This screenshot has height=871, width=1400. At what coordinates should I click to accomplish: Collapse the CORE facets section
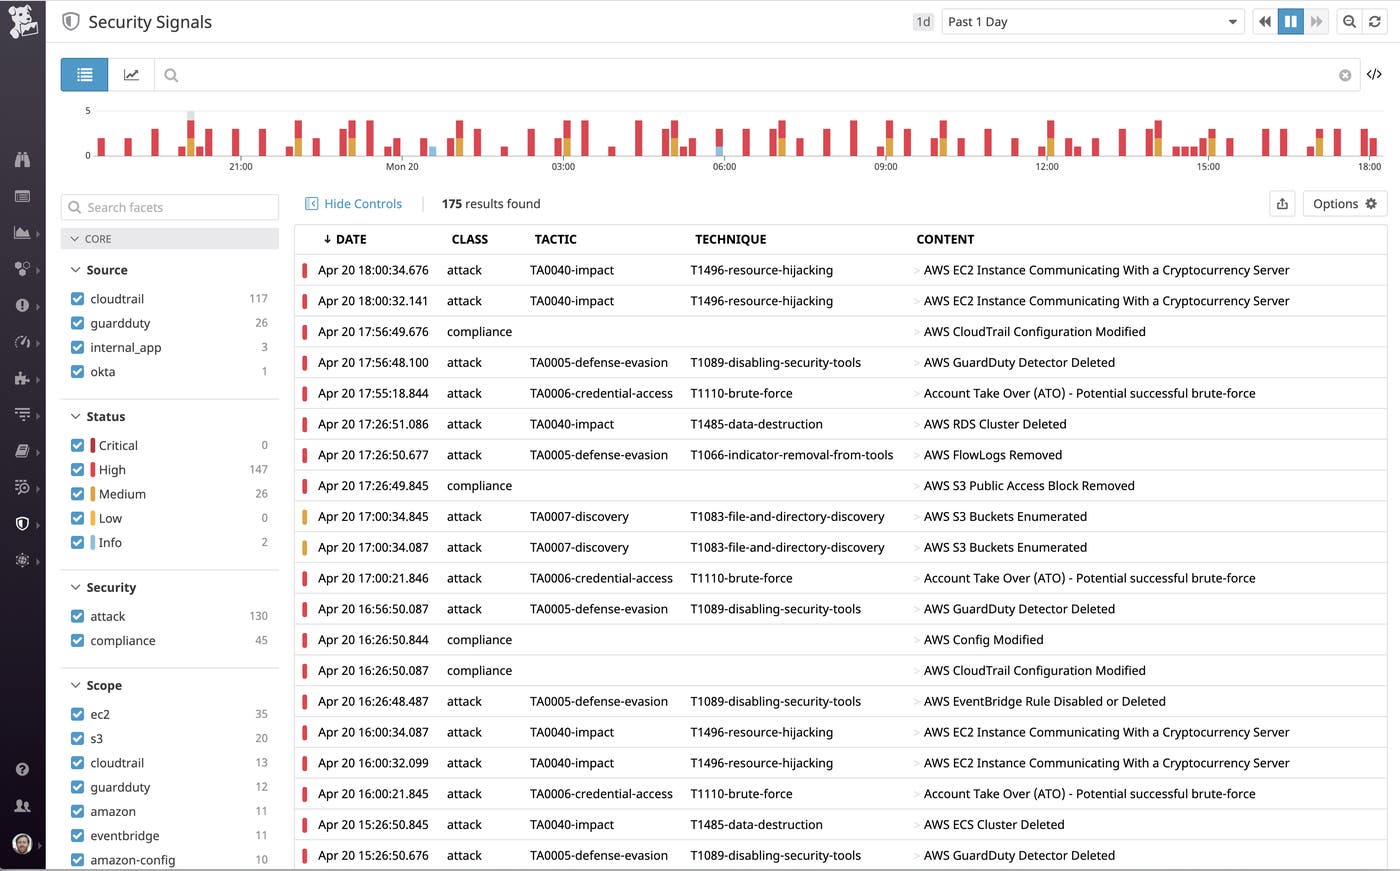[75, 239]
